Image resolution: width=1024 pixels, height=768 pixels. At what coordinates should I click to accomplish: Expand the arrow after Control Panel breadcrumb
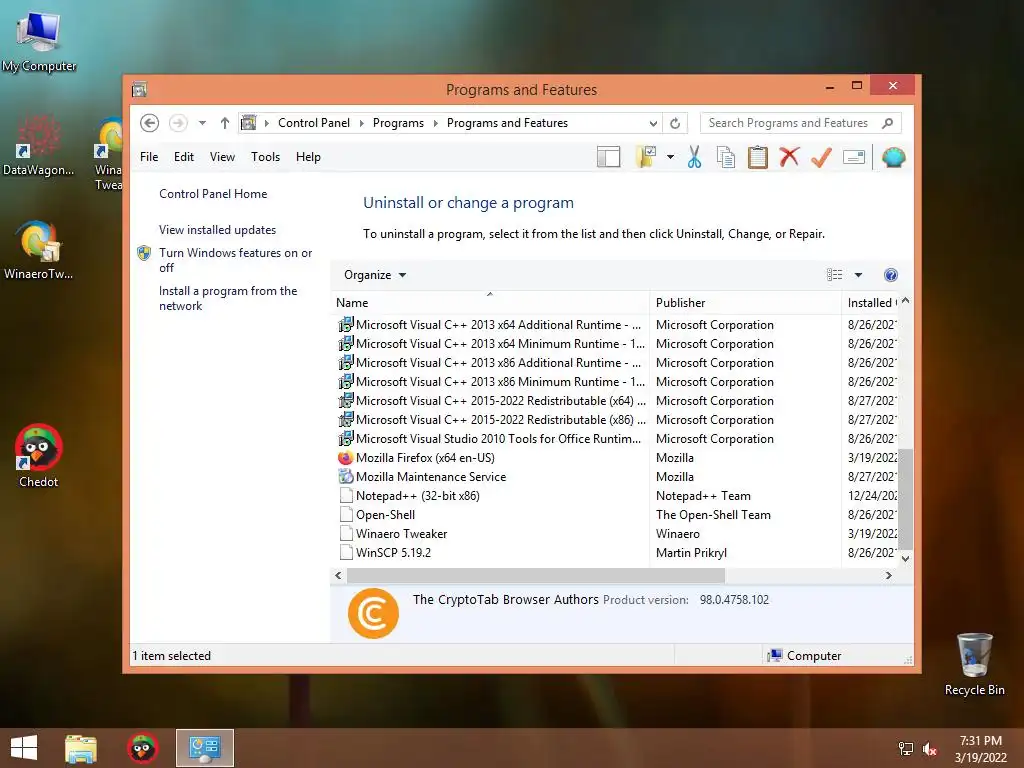pyautogui.click(x=362, y=123)
